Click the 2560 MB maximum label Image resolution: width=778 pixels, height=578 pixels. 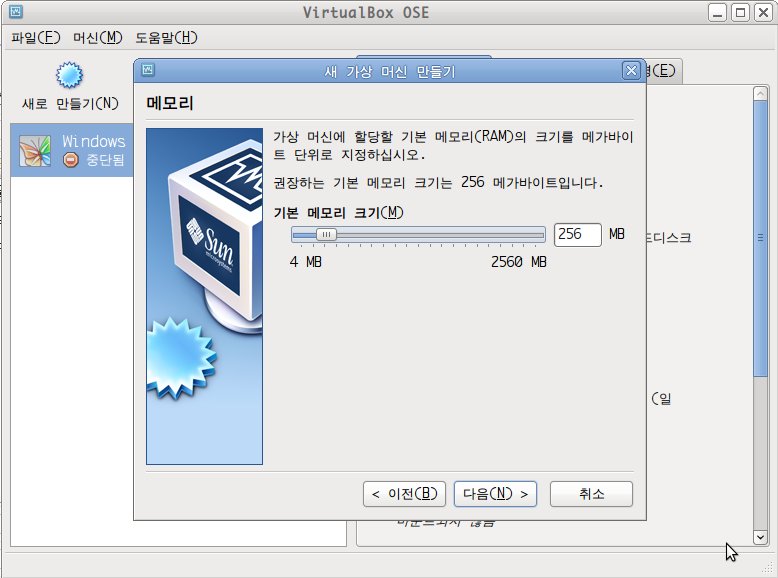point(519,261)
